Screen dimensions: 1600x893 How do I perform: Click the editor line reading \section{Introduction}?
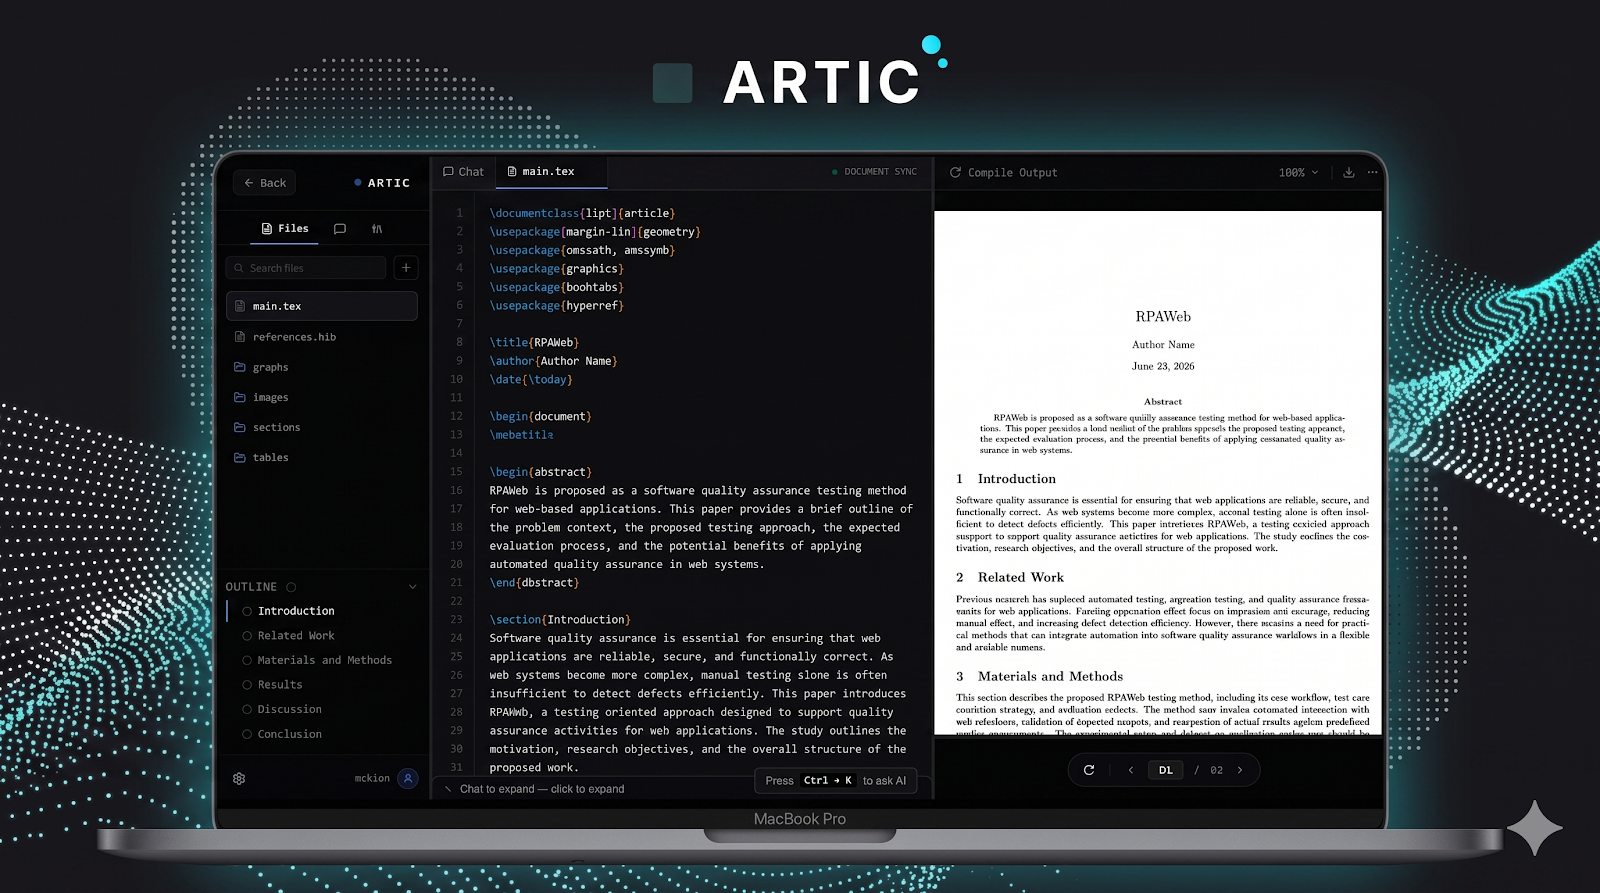point(560,620)
